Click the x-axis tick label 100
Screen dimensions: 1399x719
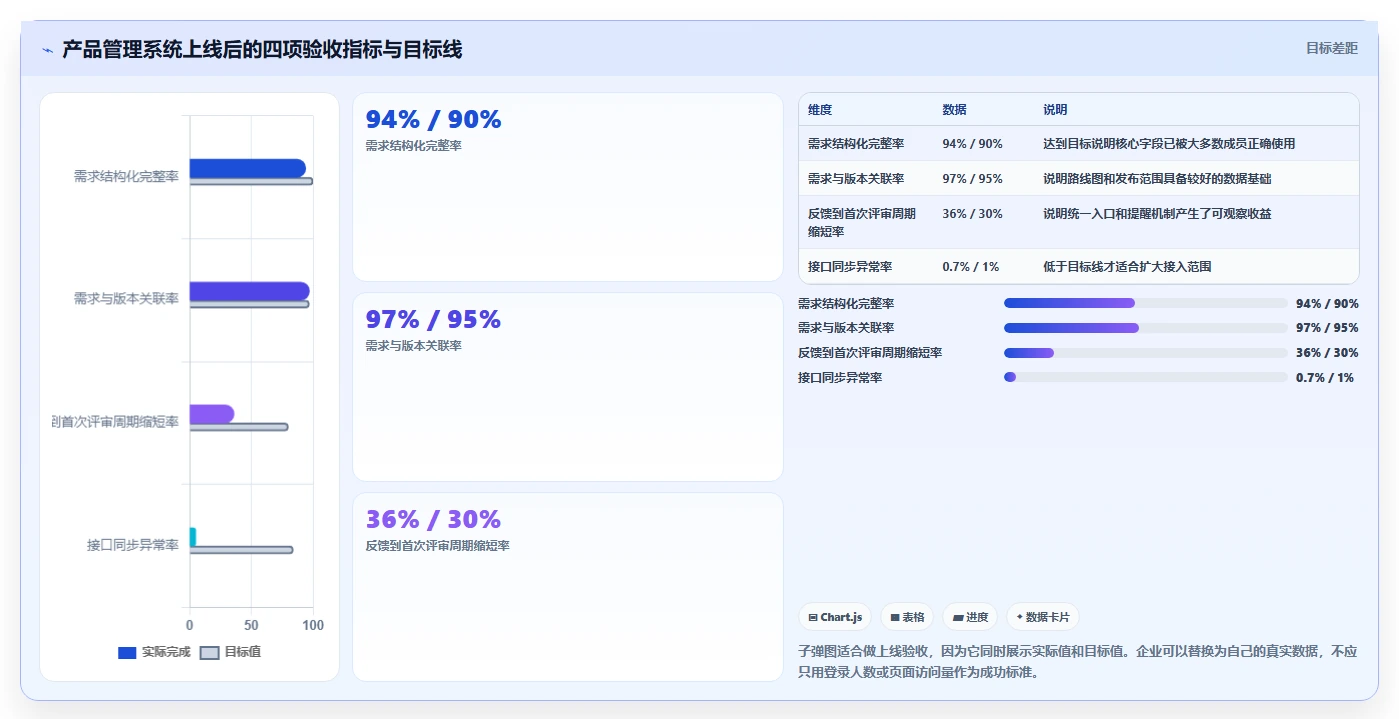(313, 625)
